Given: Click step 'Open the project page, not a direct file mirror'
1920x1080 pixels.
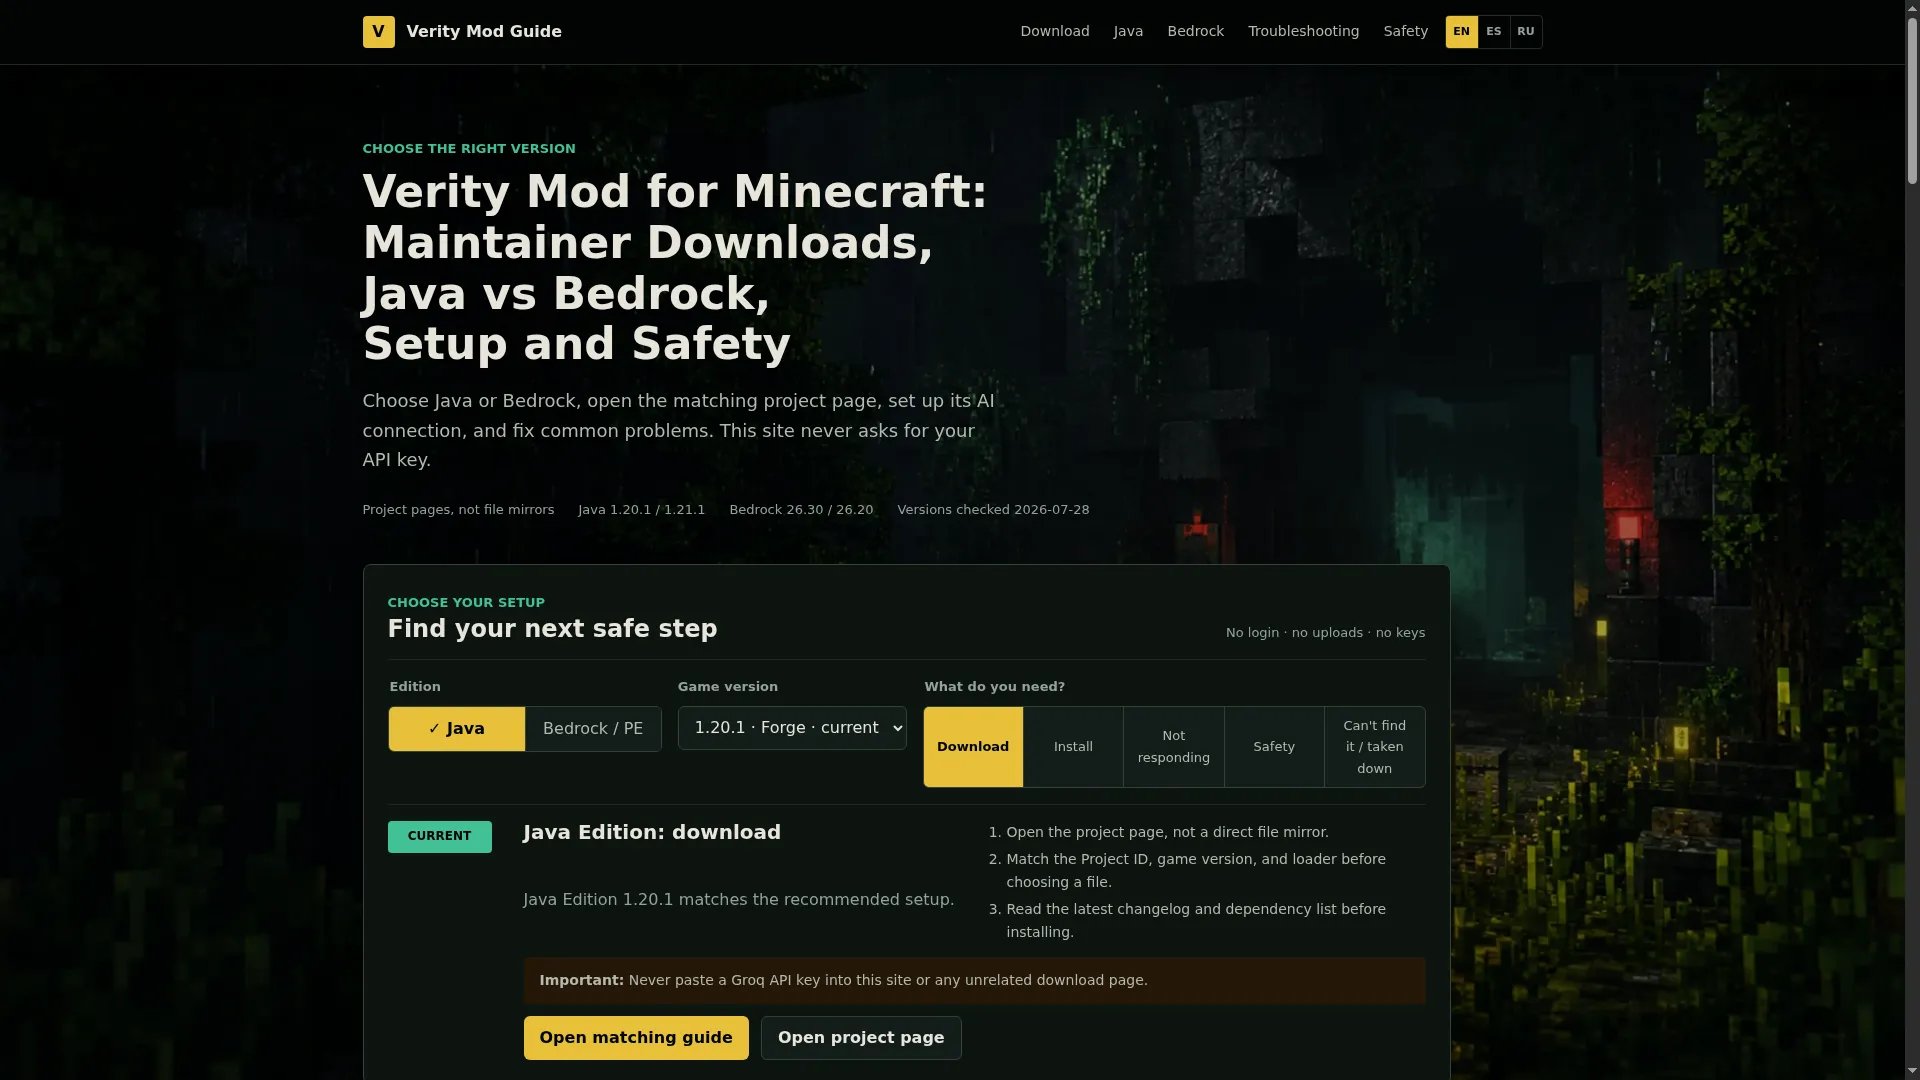Looking at the screenshot, I should (x=1167, y=833).
